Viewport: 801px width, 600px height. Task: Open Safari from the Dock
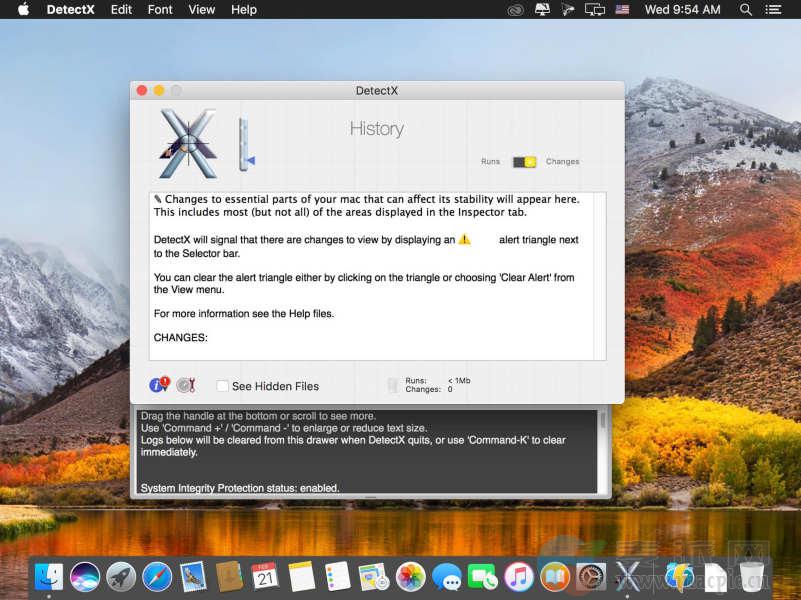(x=157, y=576)
